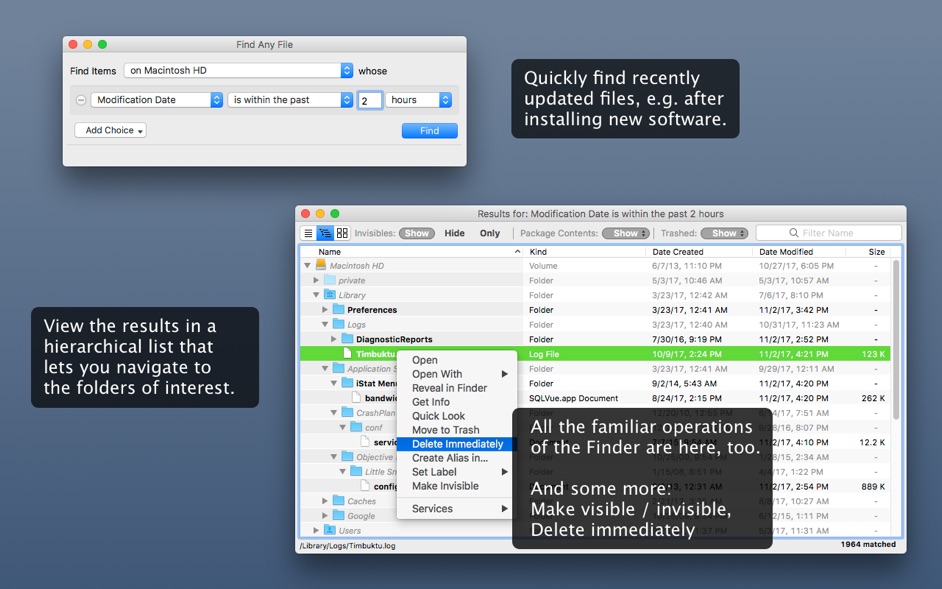Toggle Invisibles to Show

pyautogui.click(x=417, y=232)
